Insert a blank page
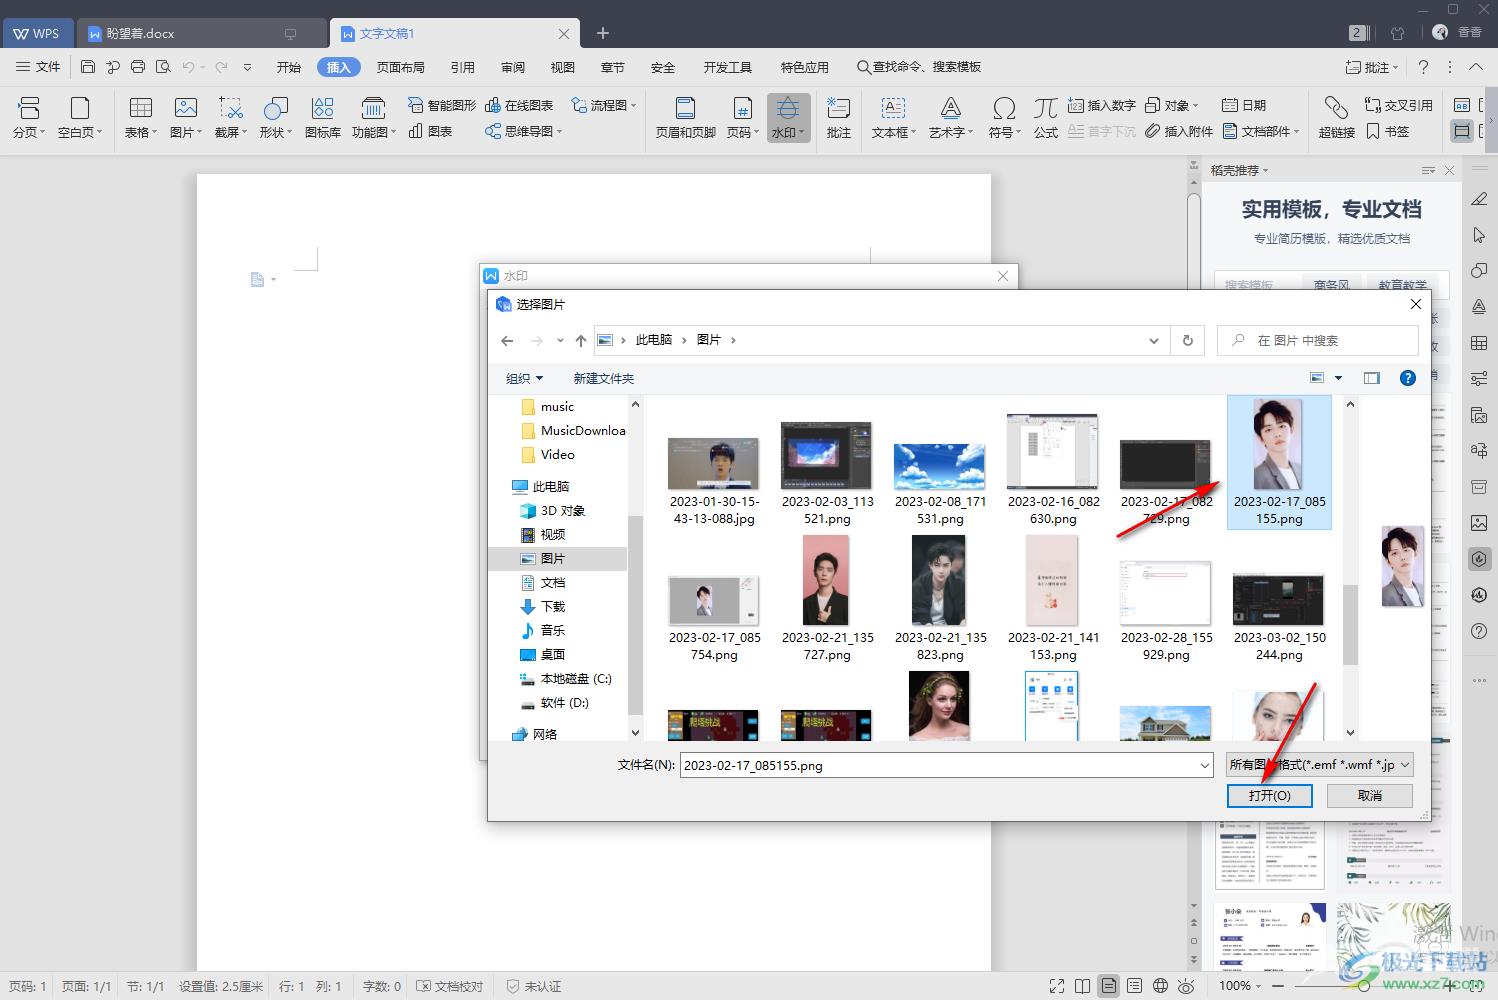This screenshot has height=1000, width=1498. (79, 117)
